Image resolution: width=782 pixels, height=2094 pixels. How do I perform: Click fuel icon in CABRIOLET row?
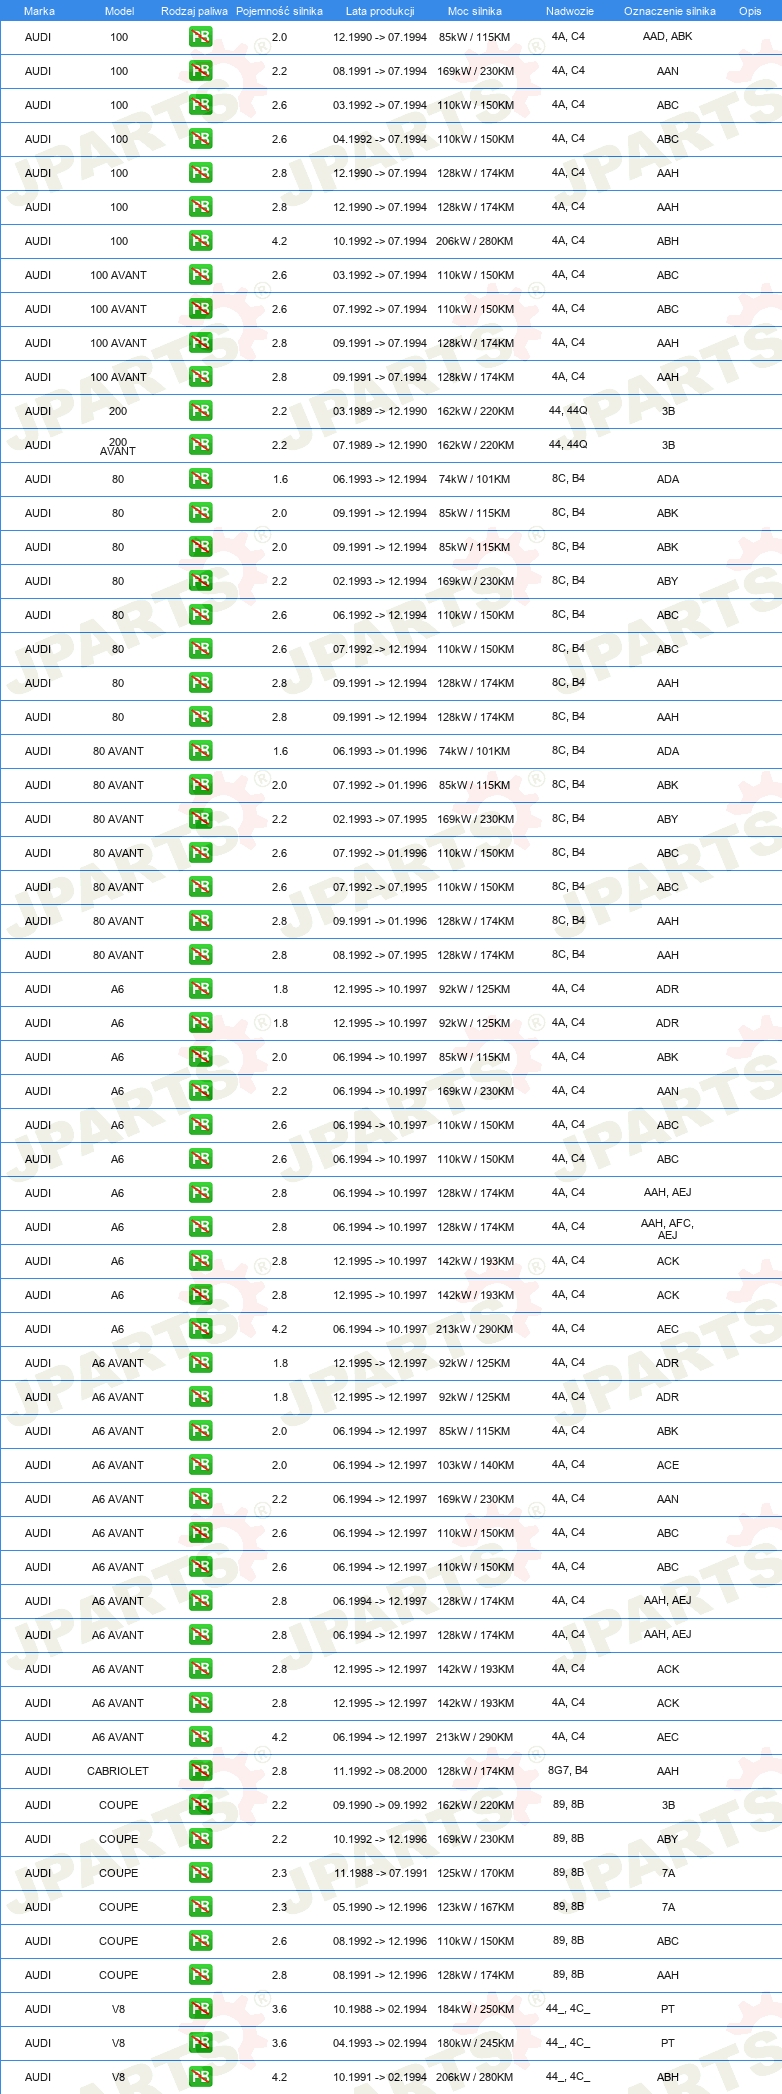(200, 1771)
